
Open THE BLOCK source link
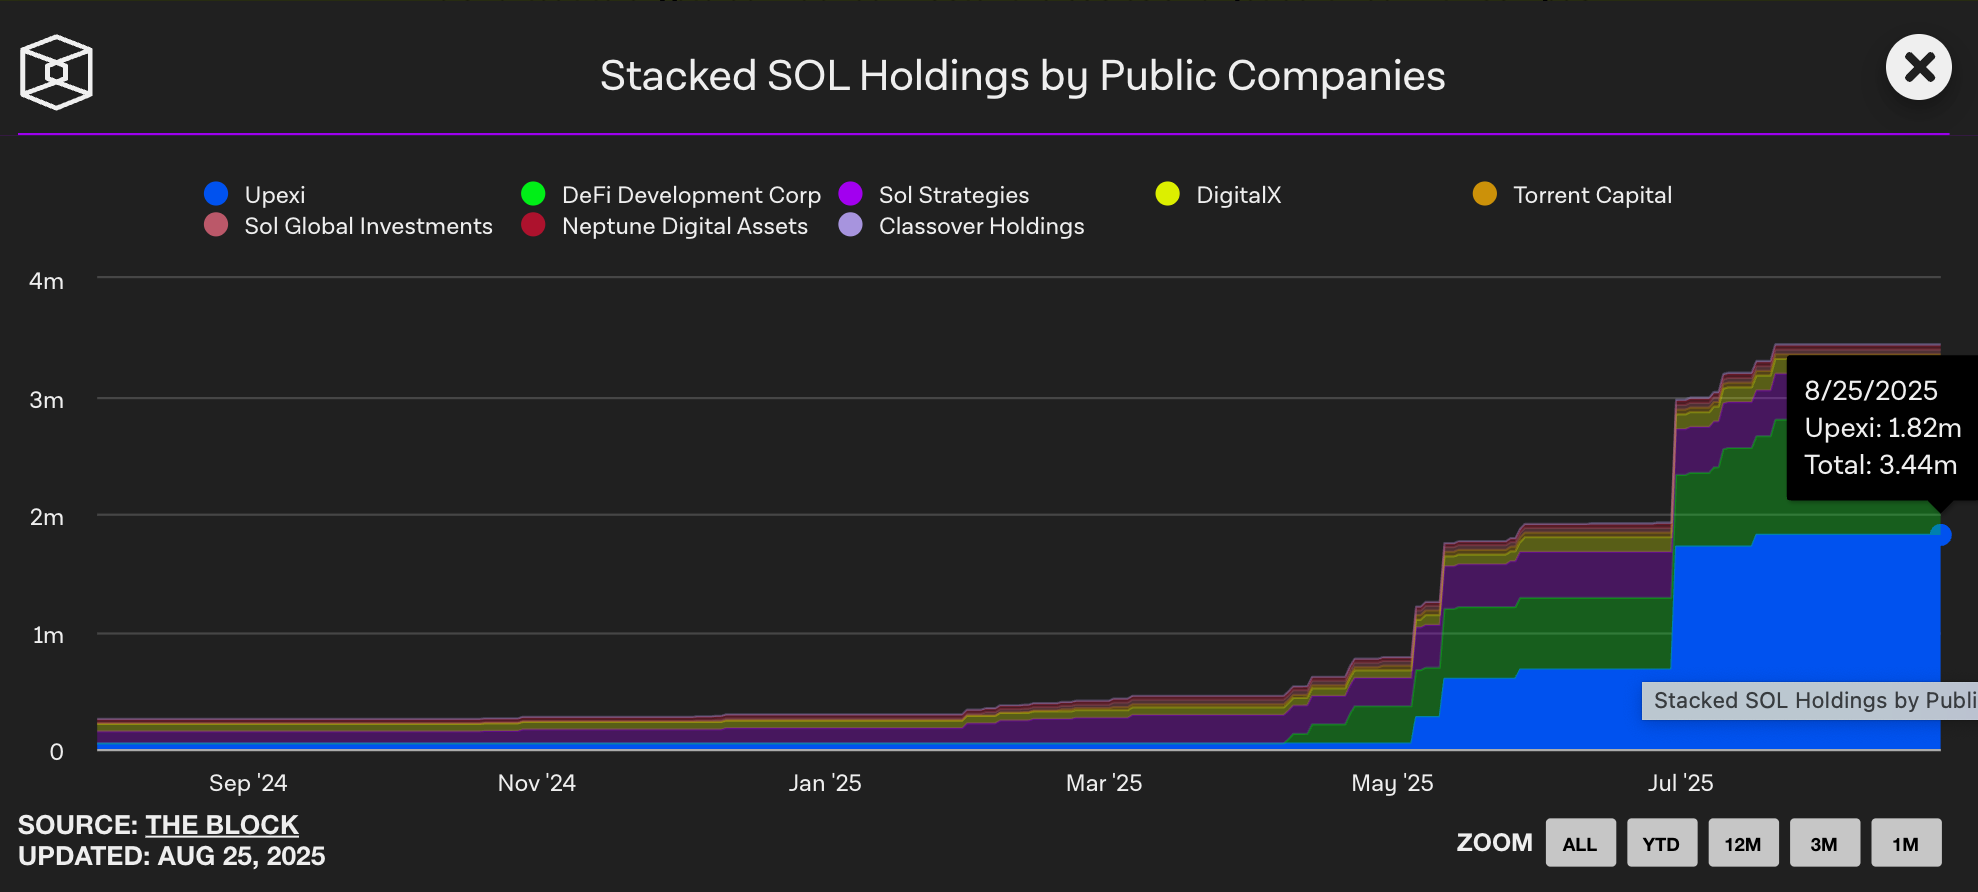222,825
